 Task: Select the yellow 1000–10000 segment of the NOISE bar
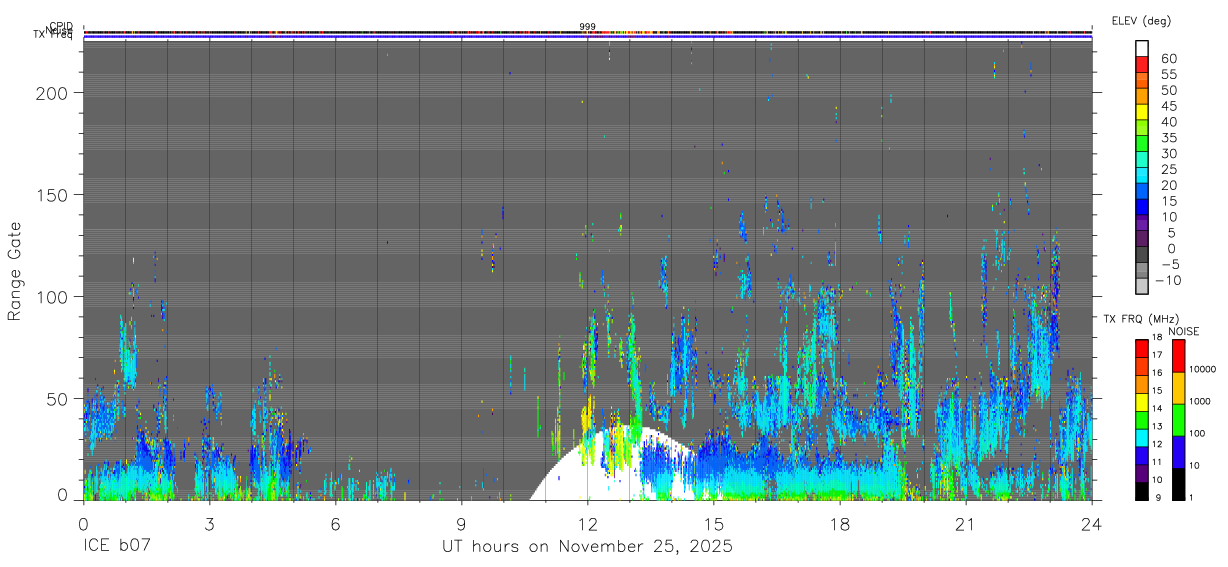1177,388
